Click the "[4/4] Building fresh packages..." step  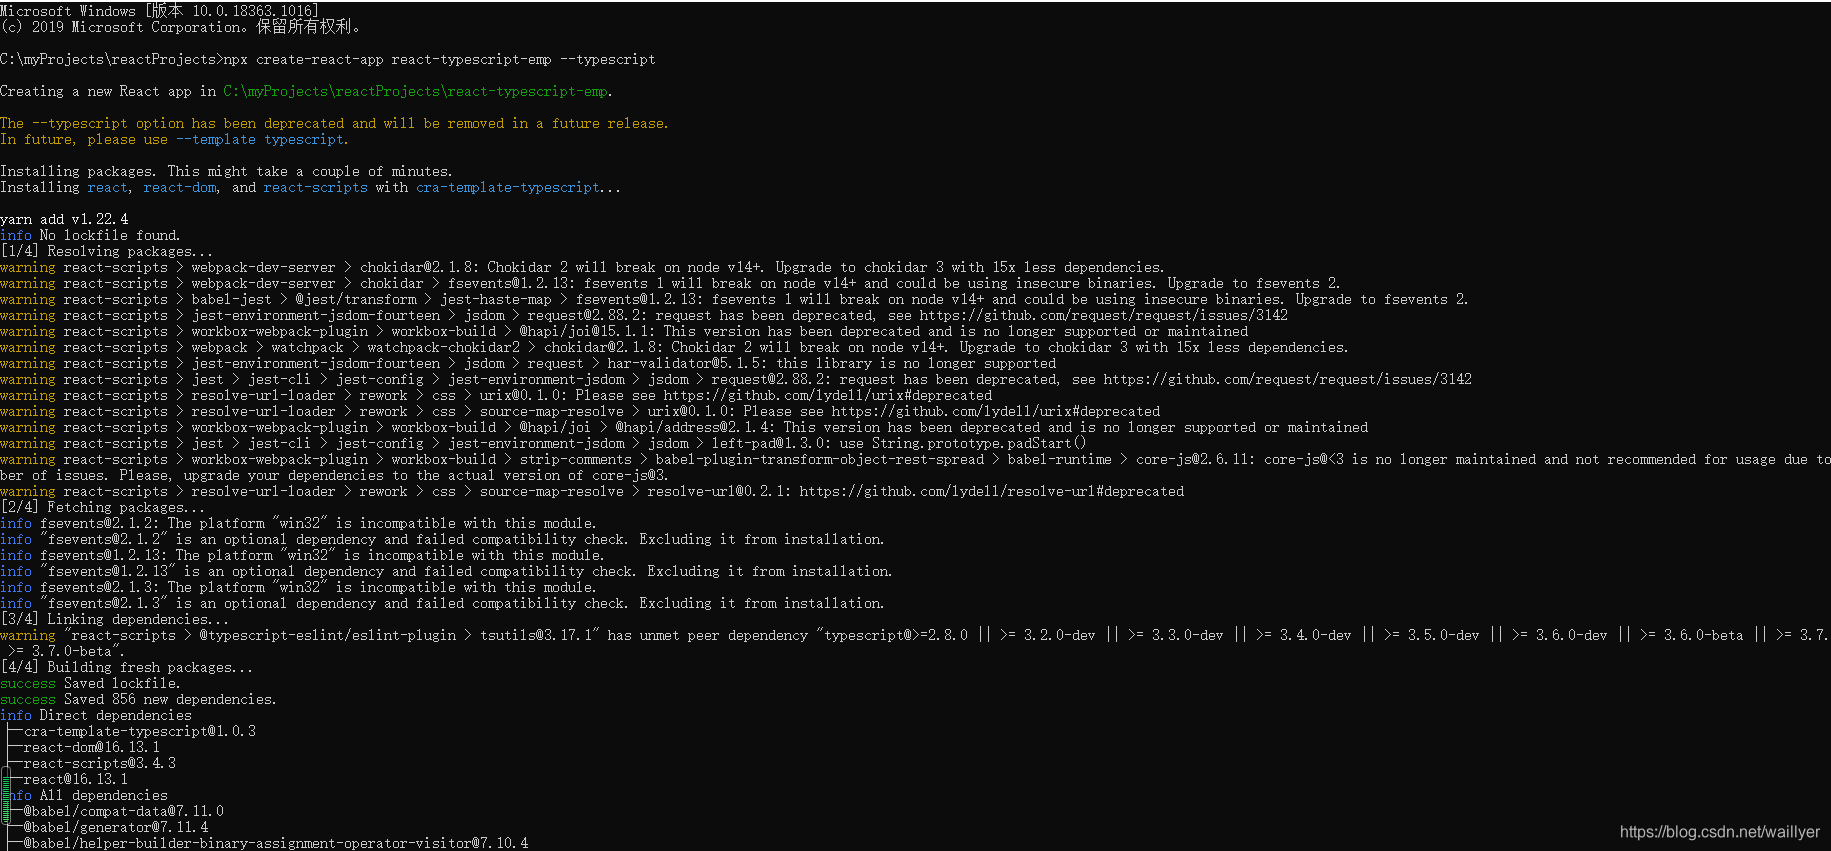click(x=126, y=667)
